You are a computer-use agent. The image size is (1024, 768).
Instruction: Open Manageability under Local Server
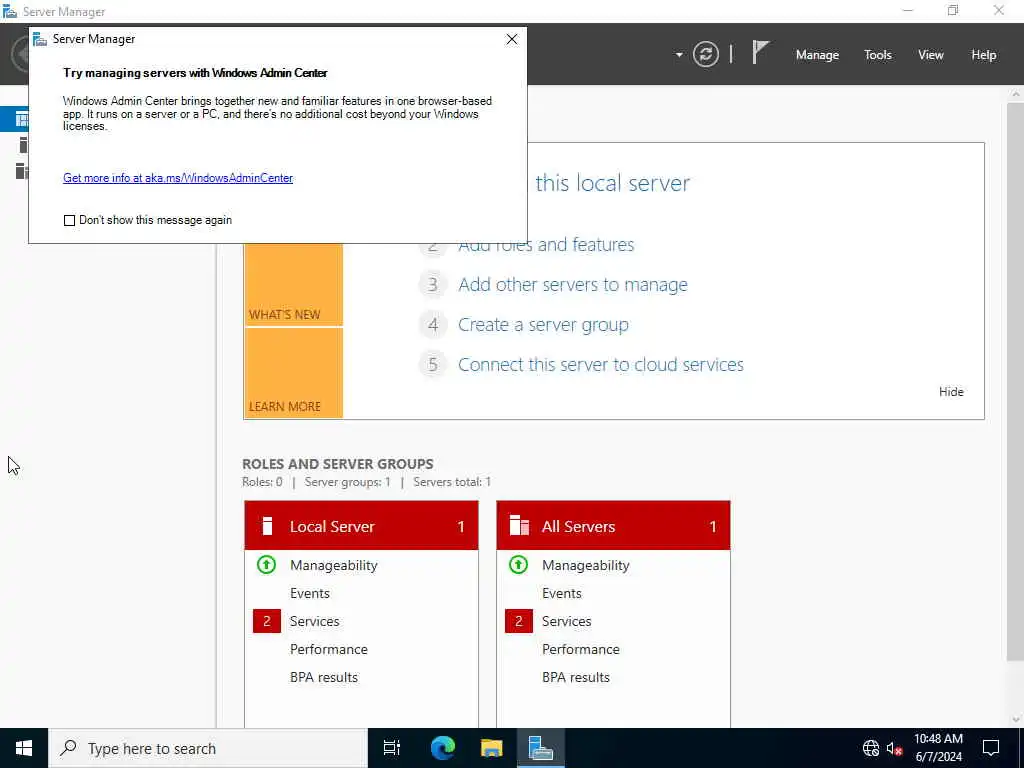[333, 566]
